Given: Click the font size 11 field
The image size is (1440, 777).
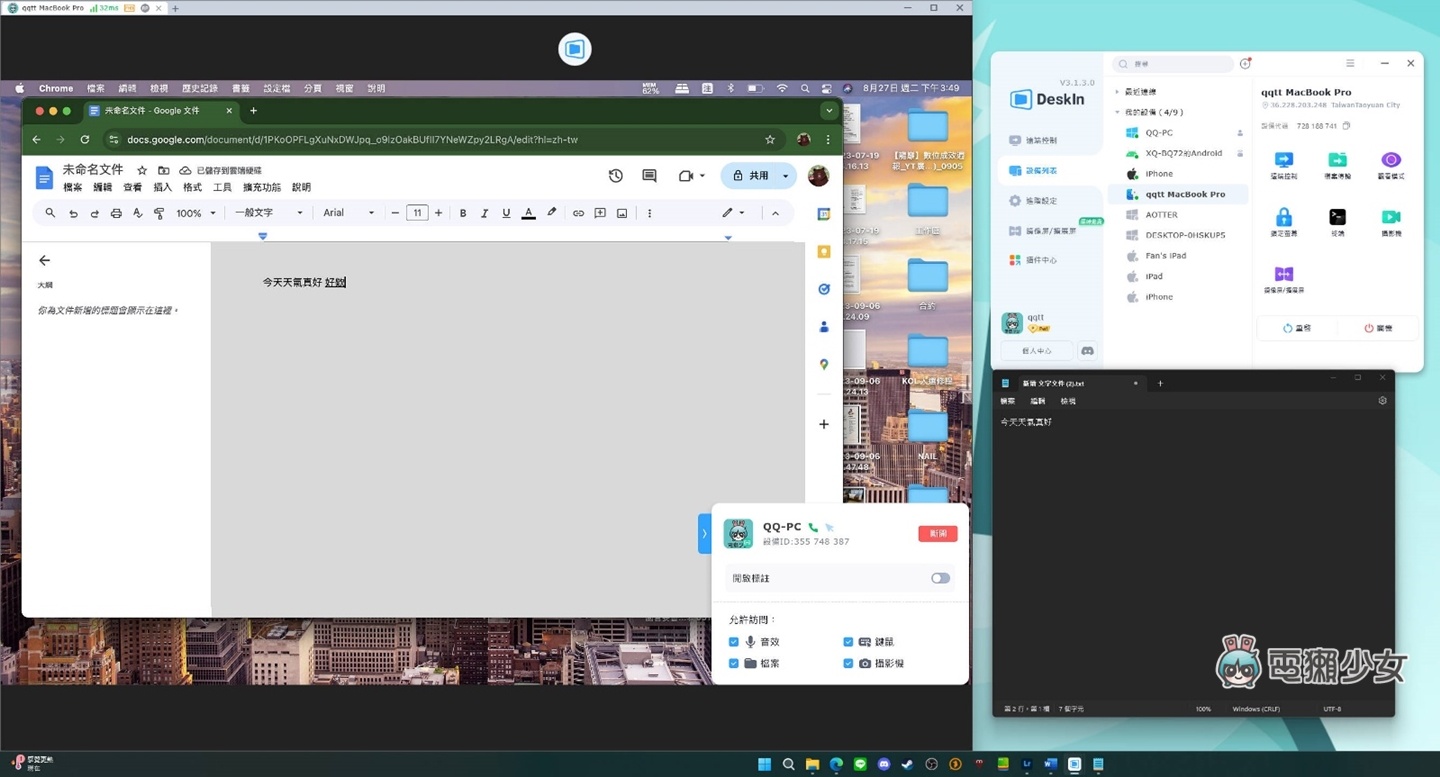Looking at the screenshot, I should tap(417, 213).
